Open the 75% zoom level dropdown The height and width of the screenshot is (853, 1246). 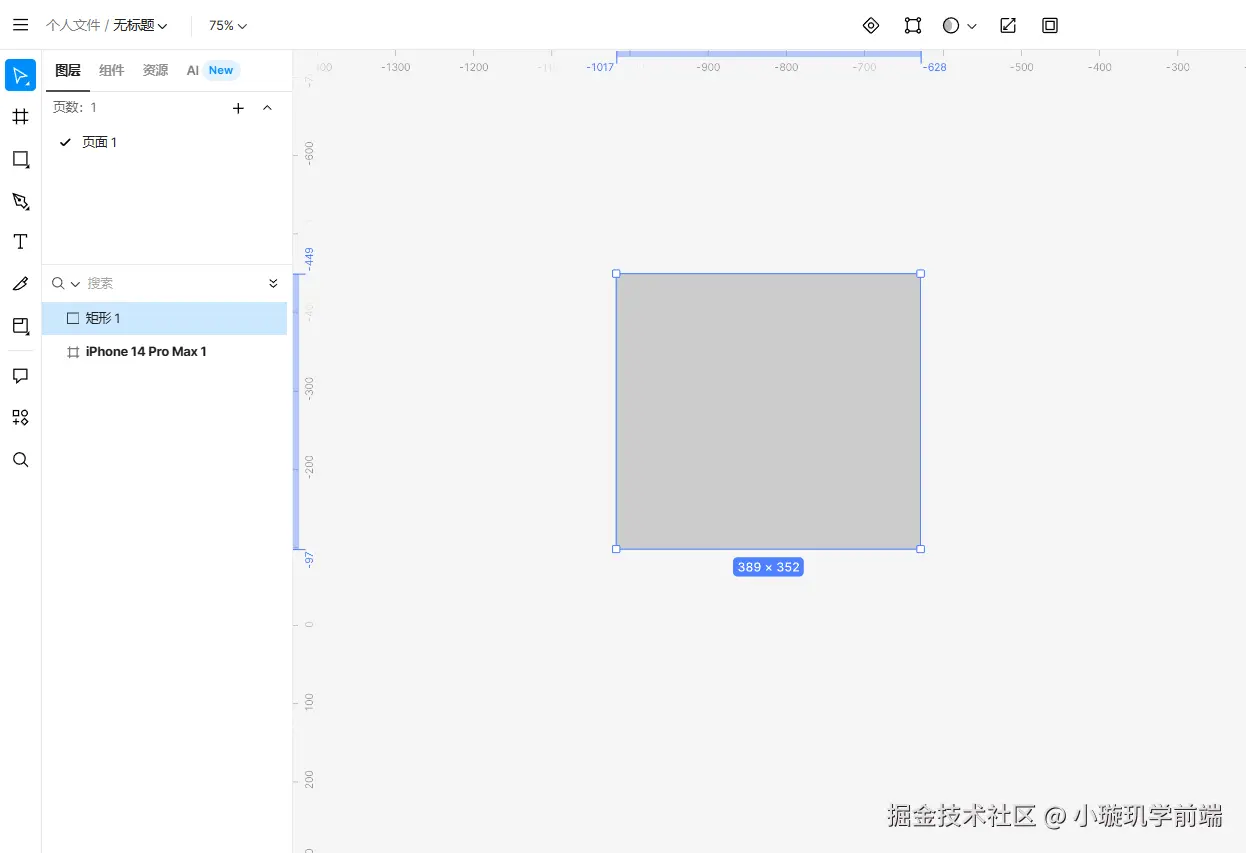[227, 25]
